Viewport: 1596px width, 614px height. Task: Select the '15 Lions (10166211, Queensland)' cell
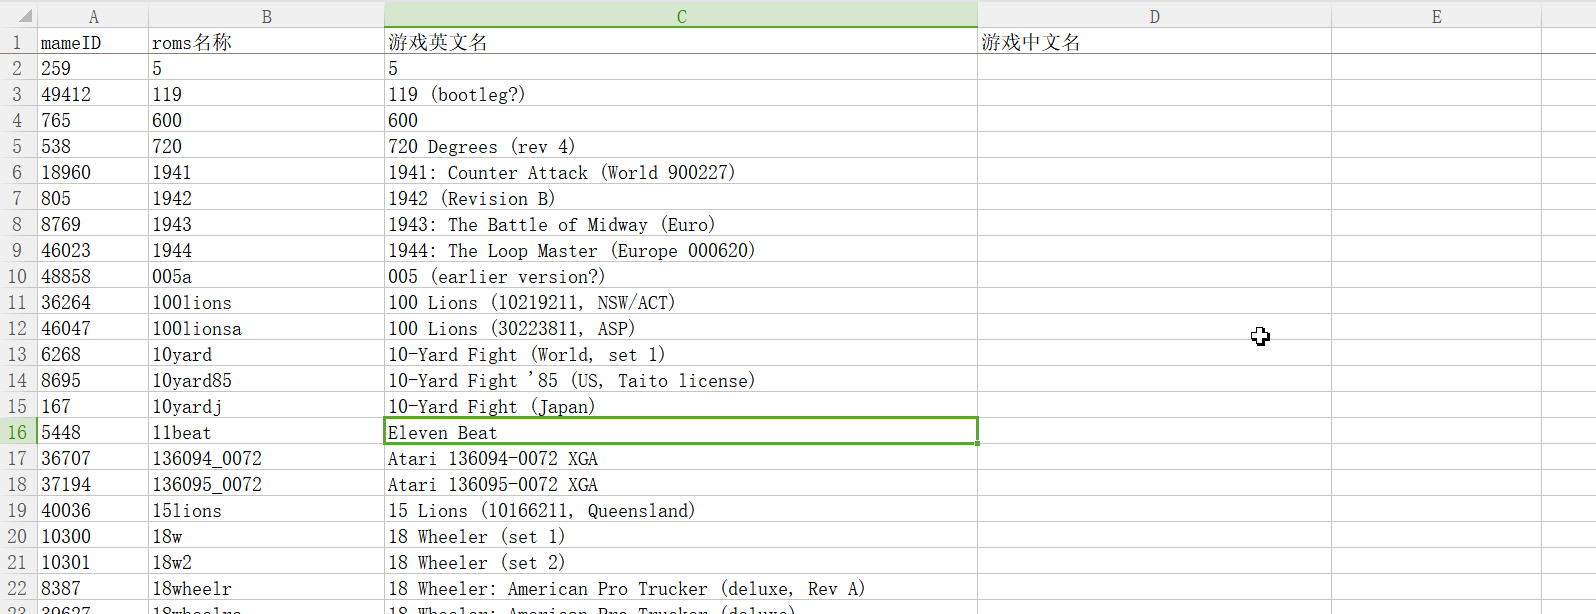681,510
